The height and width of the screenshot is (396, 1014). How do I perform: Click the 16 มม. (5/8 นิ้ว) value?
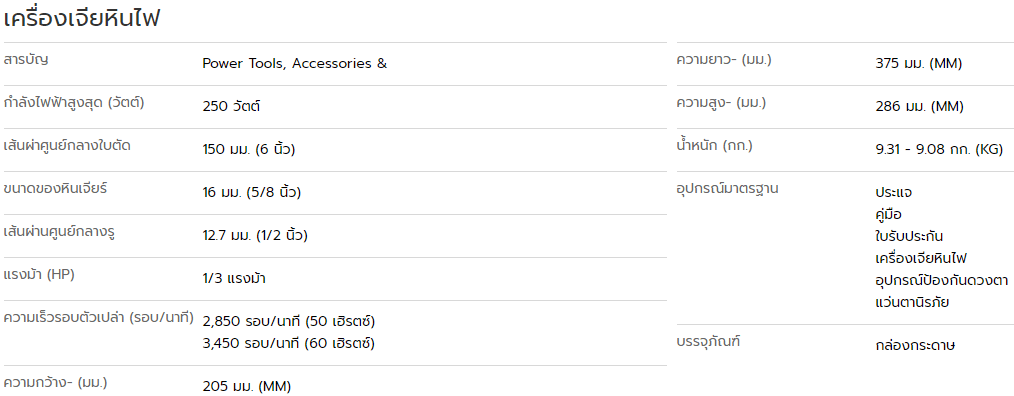[x=252, y=193]
